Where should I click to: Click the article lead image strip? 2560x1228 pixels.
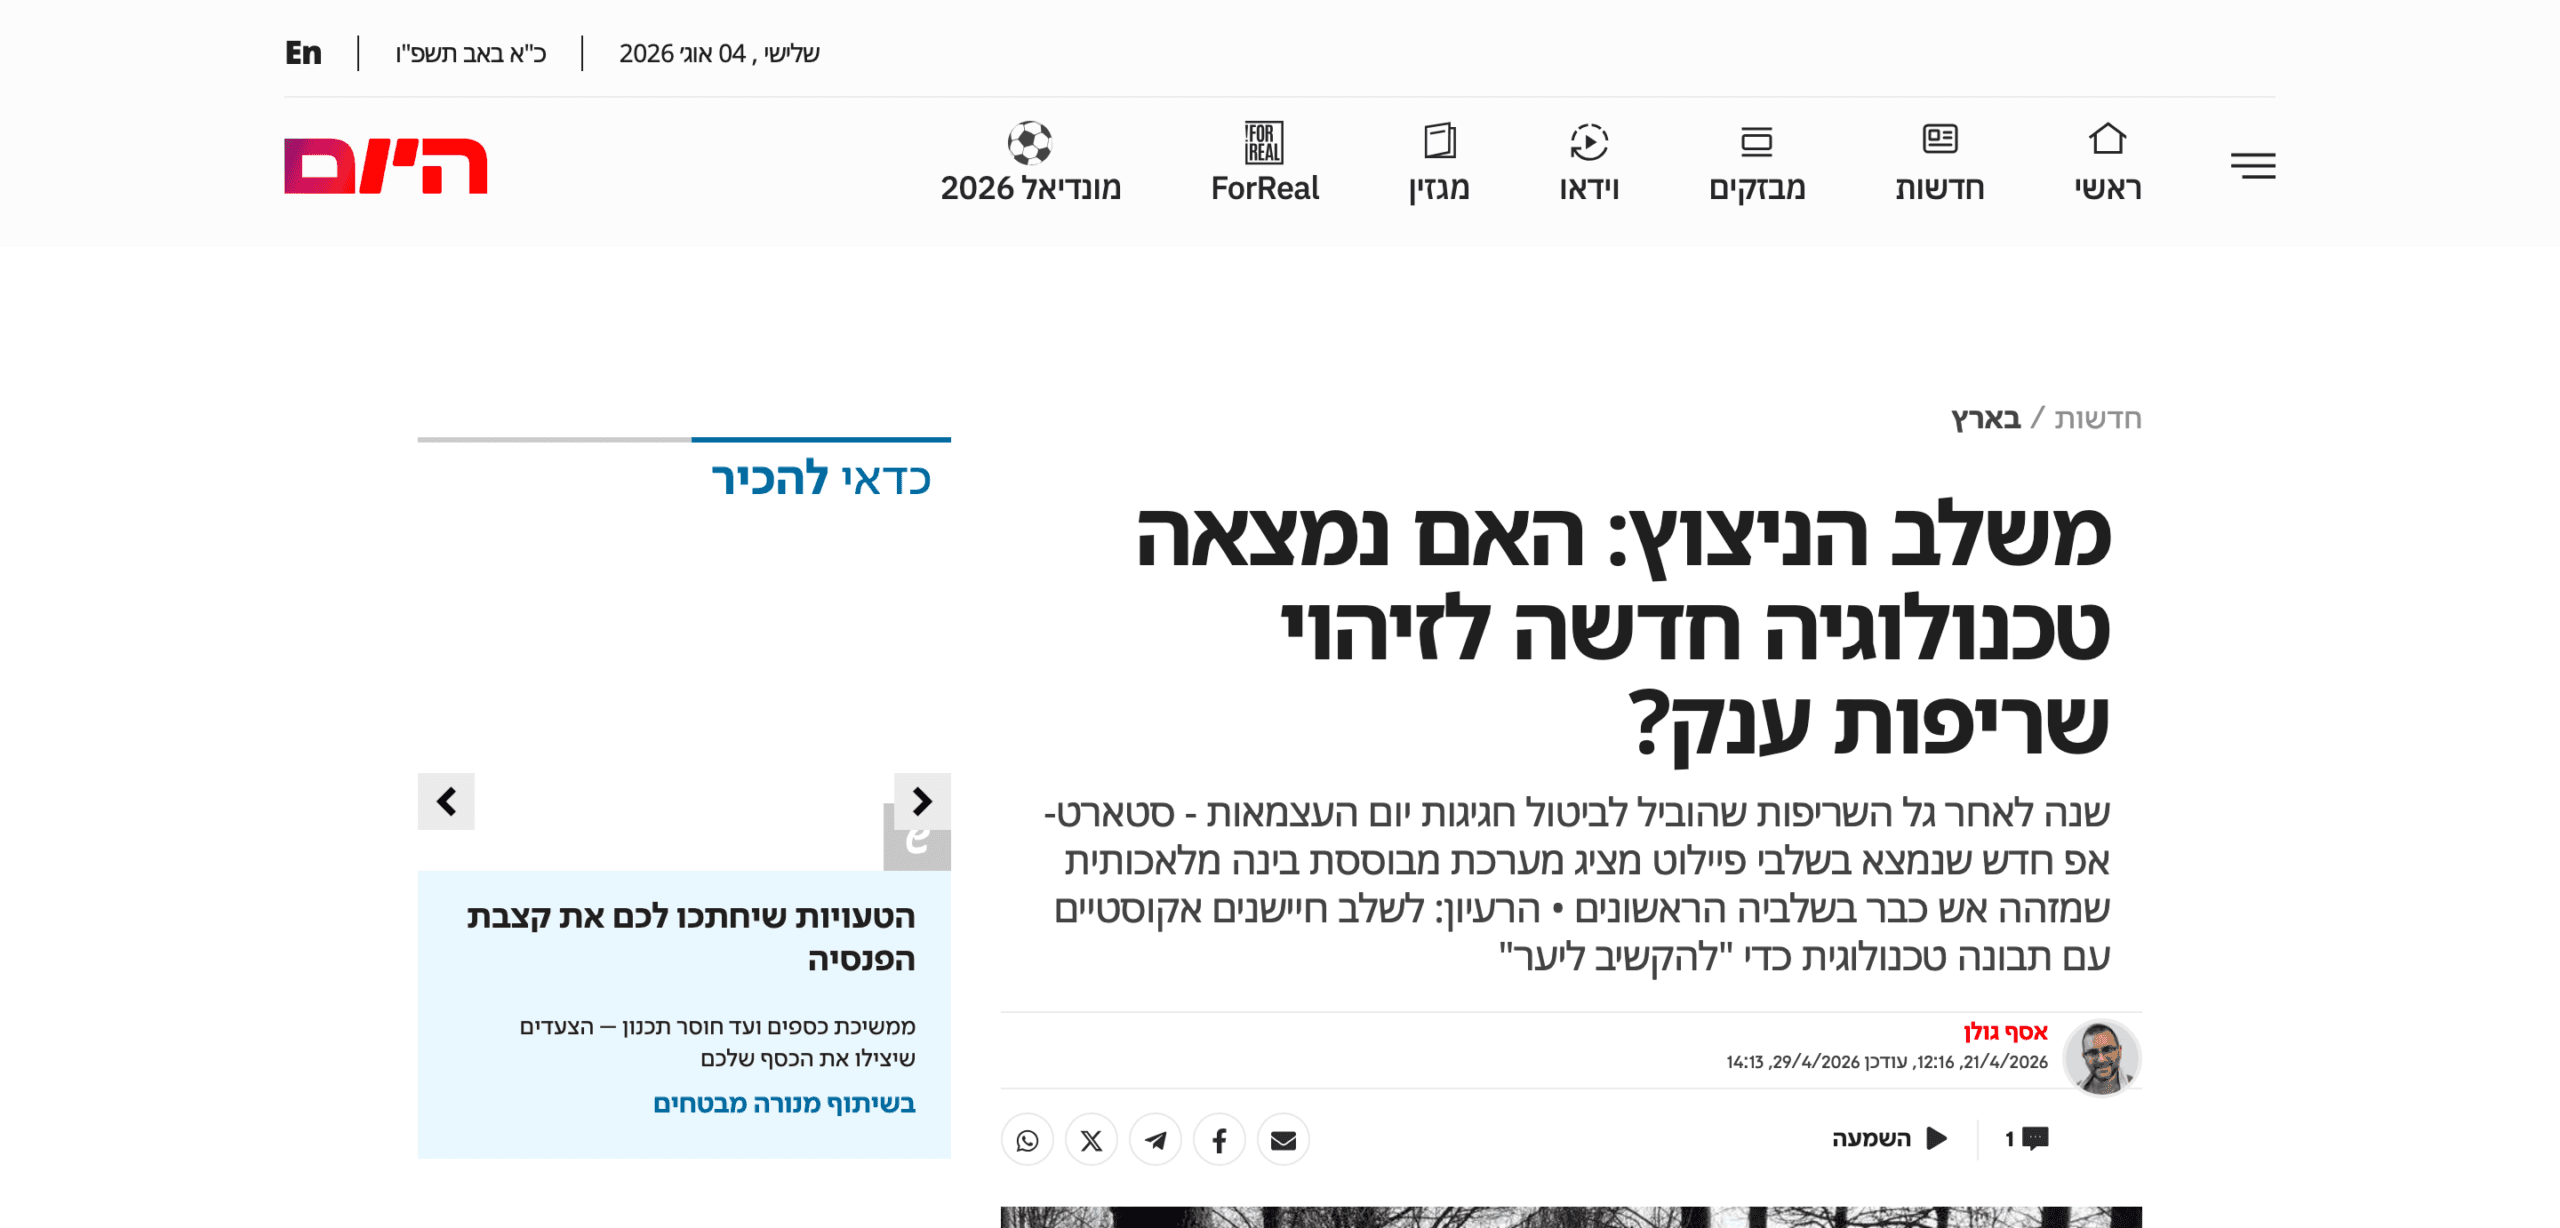point(1571,1217)
